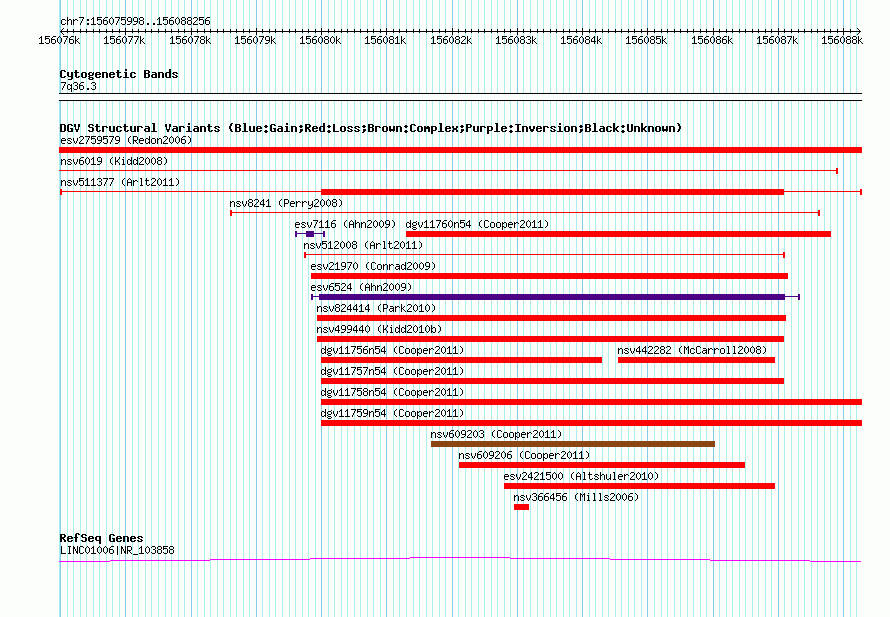Click the RefSeq Genes track heading
The image size is (890, 617).
(101, 538)
